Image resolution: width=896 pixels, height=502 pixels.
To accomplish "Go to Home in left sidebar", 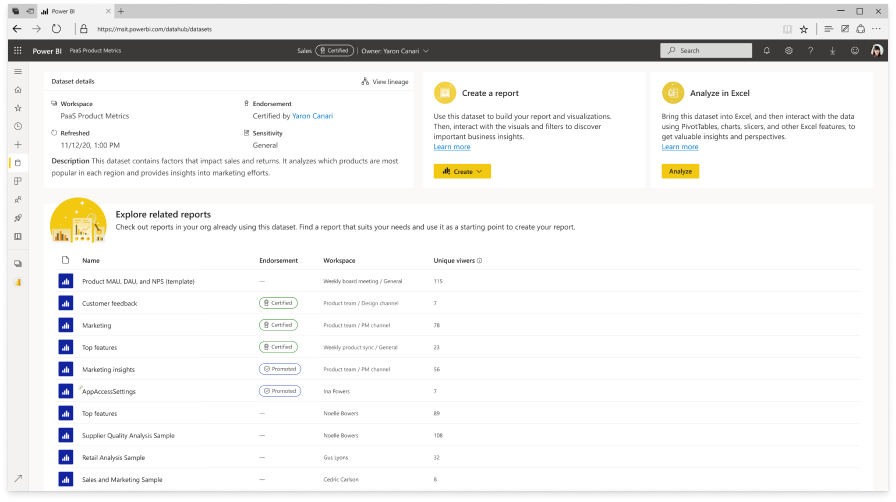I will pos(18,90).
